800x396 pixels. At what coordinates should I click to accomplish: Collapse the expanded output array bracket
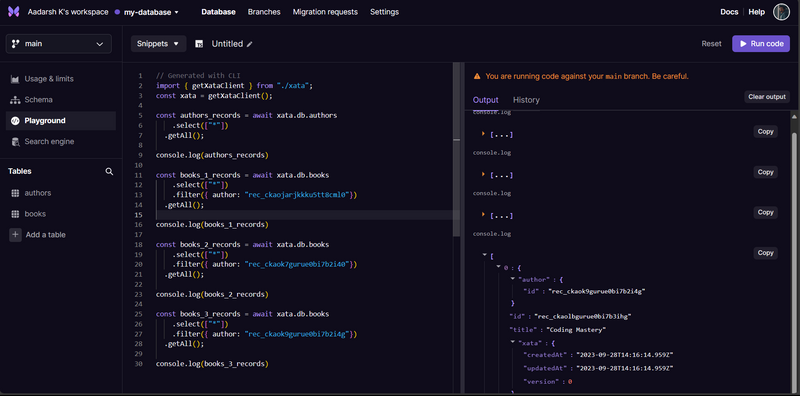[484, 254]
